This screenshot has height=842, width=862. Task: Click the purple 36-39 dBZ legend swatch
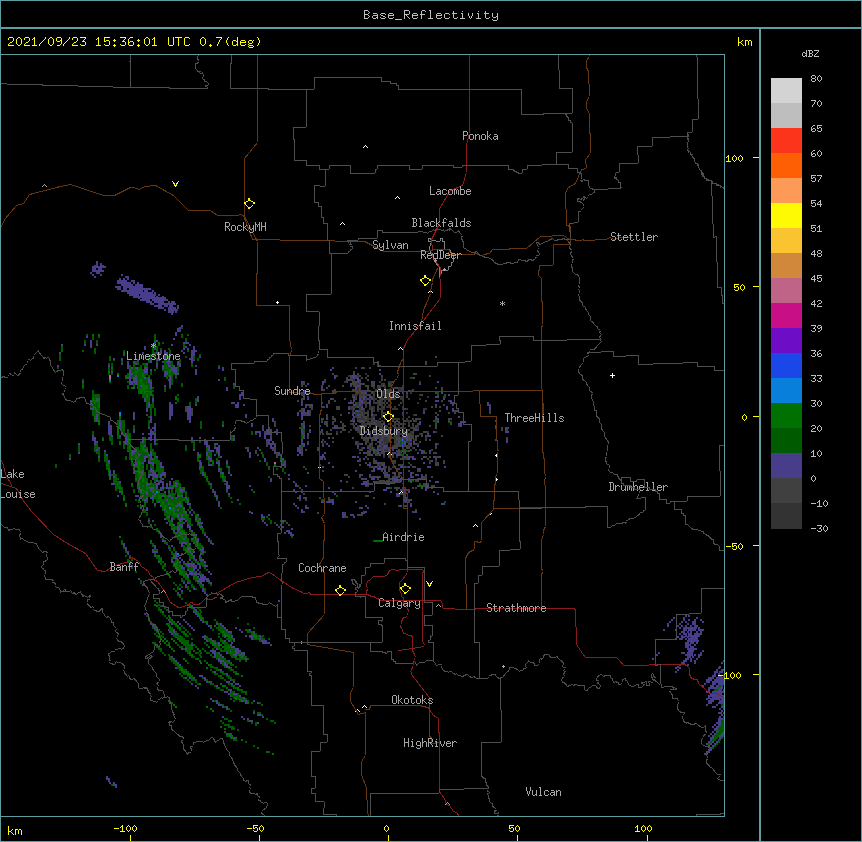click(x=786, y=341)
